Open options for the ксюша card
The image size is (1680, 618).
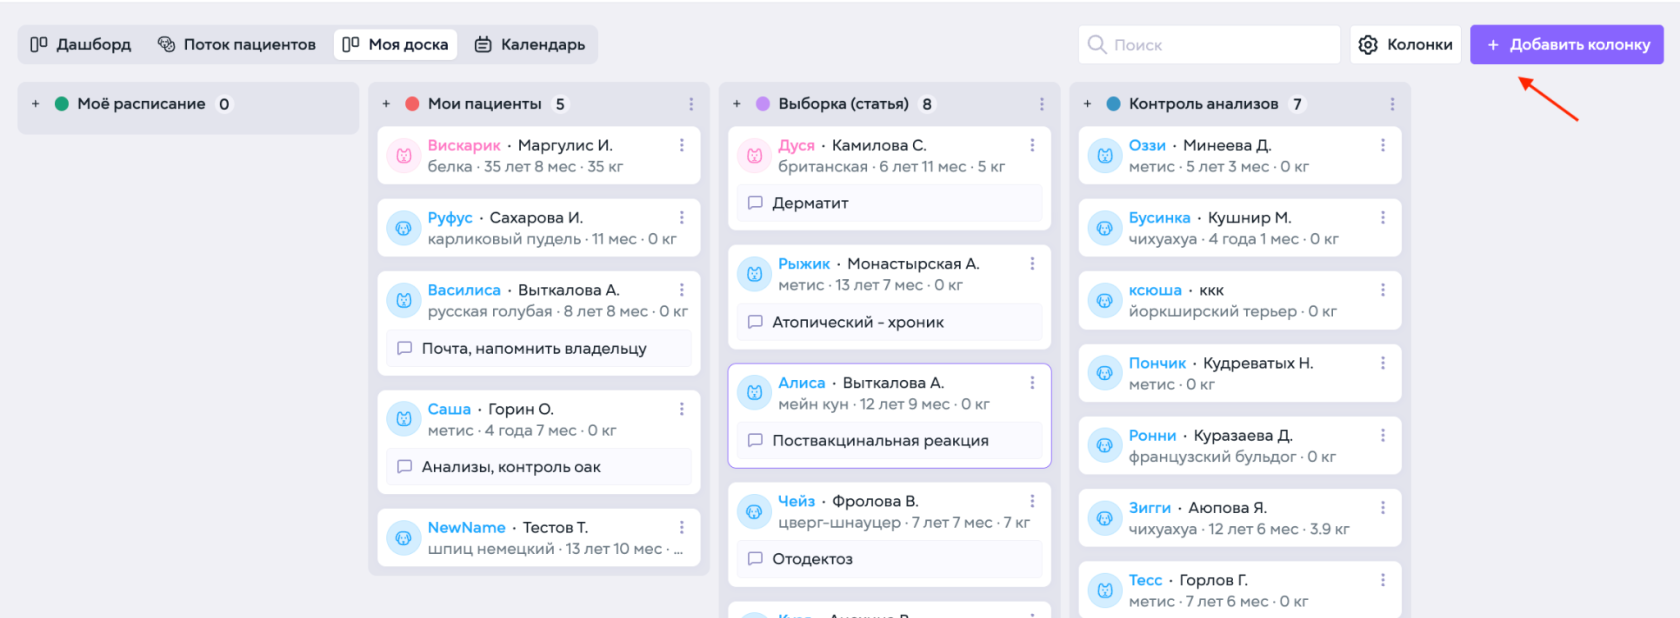1383,290
